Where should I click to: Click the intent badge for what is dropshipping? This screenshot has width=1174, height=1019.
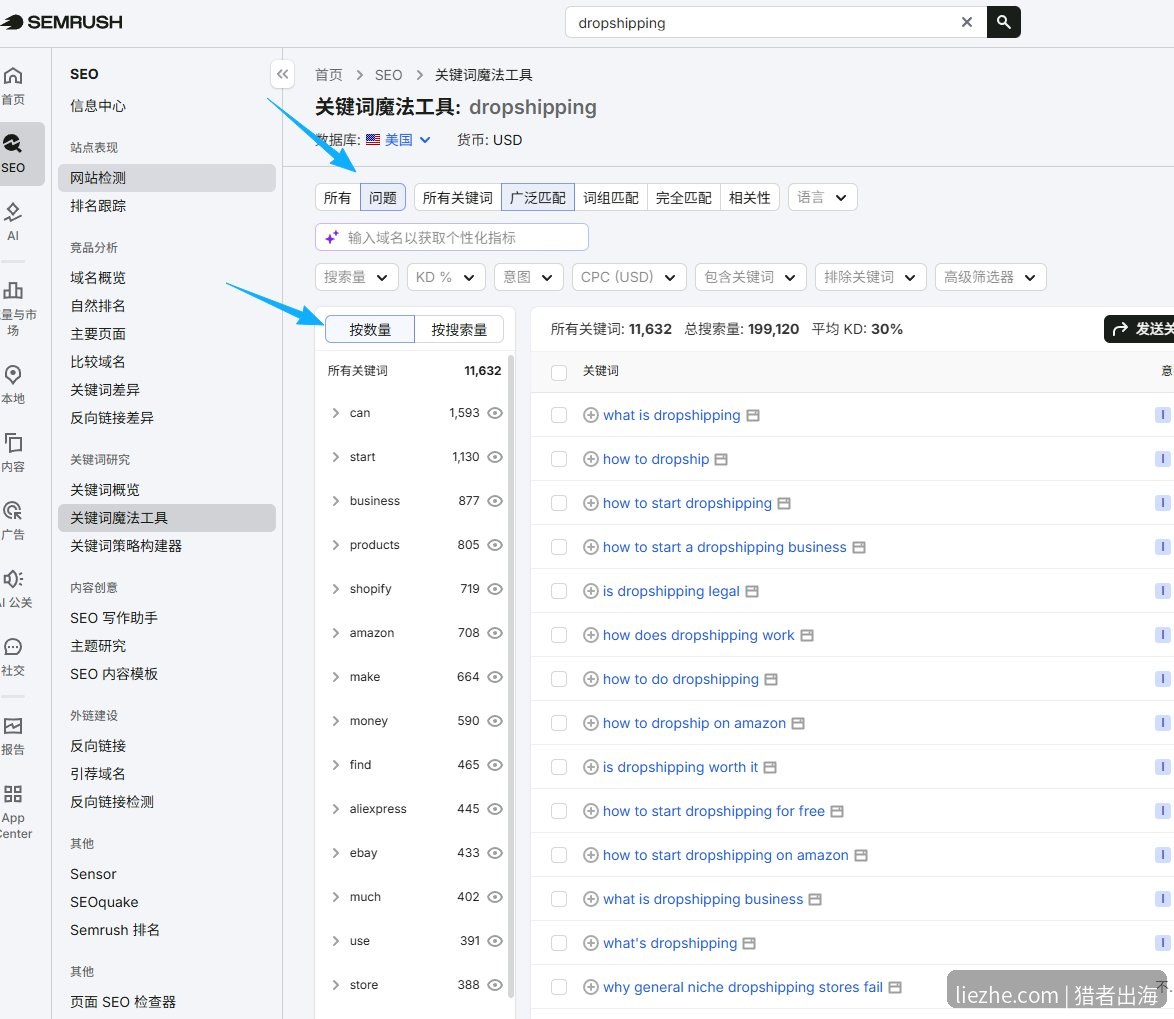1162,415
